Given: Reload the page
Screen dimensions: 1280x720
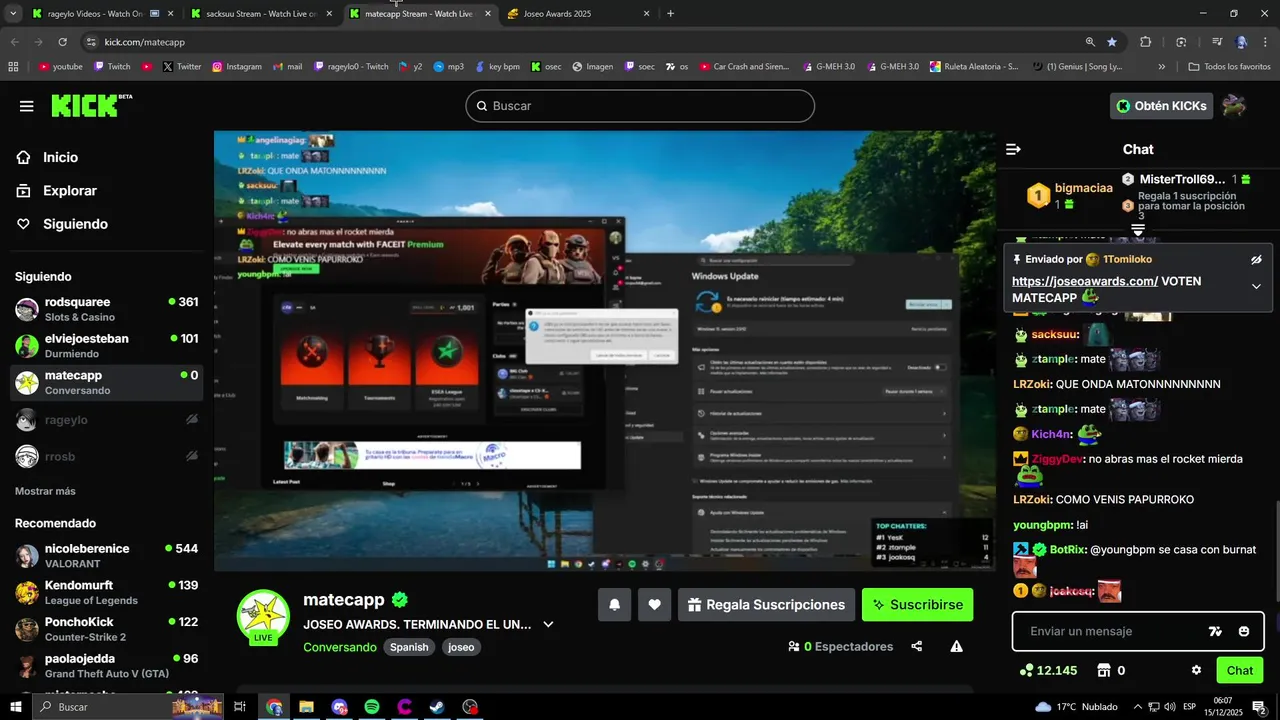Looking at the screenshot, I should [x=62, y=42].
